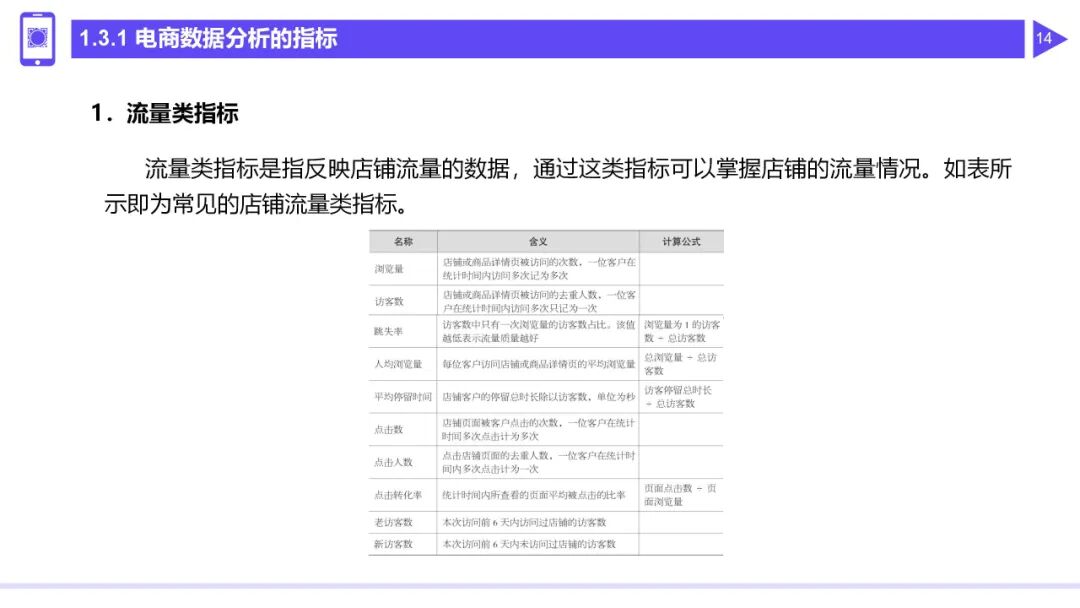Select the page number 14 badge
1080x608 pixels.
click(x=1044, y=39)
